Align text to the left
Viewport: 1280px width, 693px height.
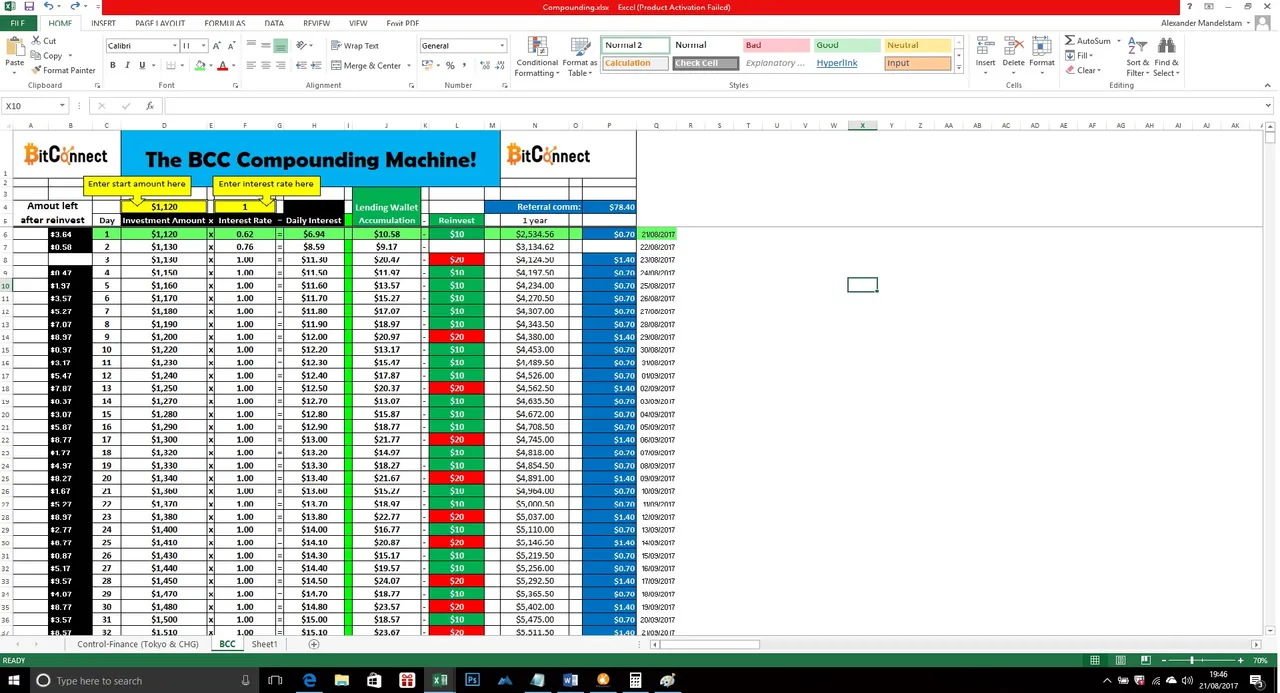[x=251, y=66]
